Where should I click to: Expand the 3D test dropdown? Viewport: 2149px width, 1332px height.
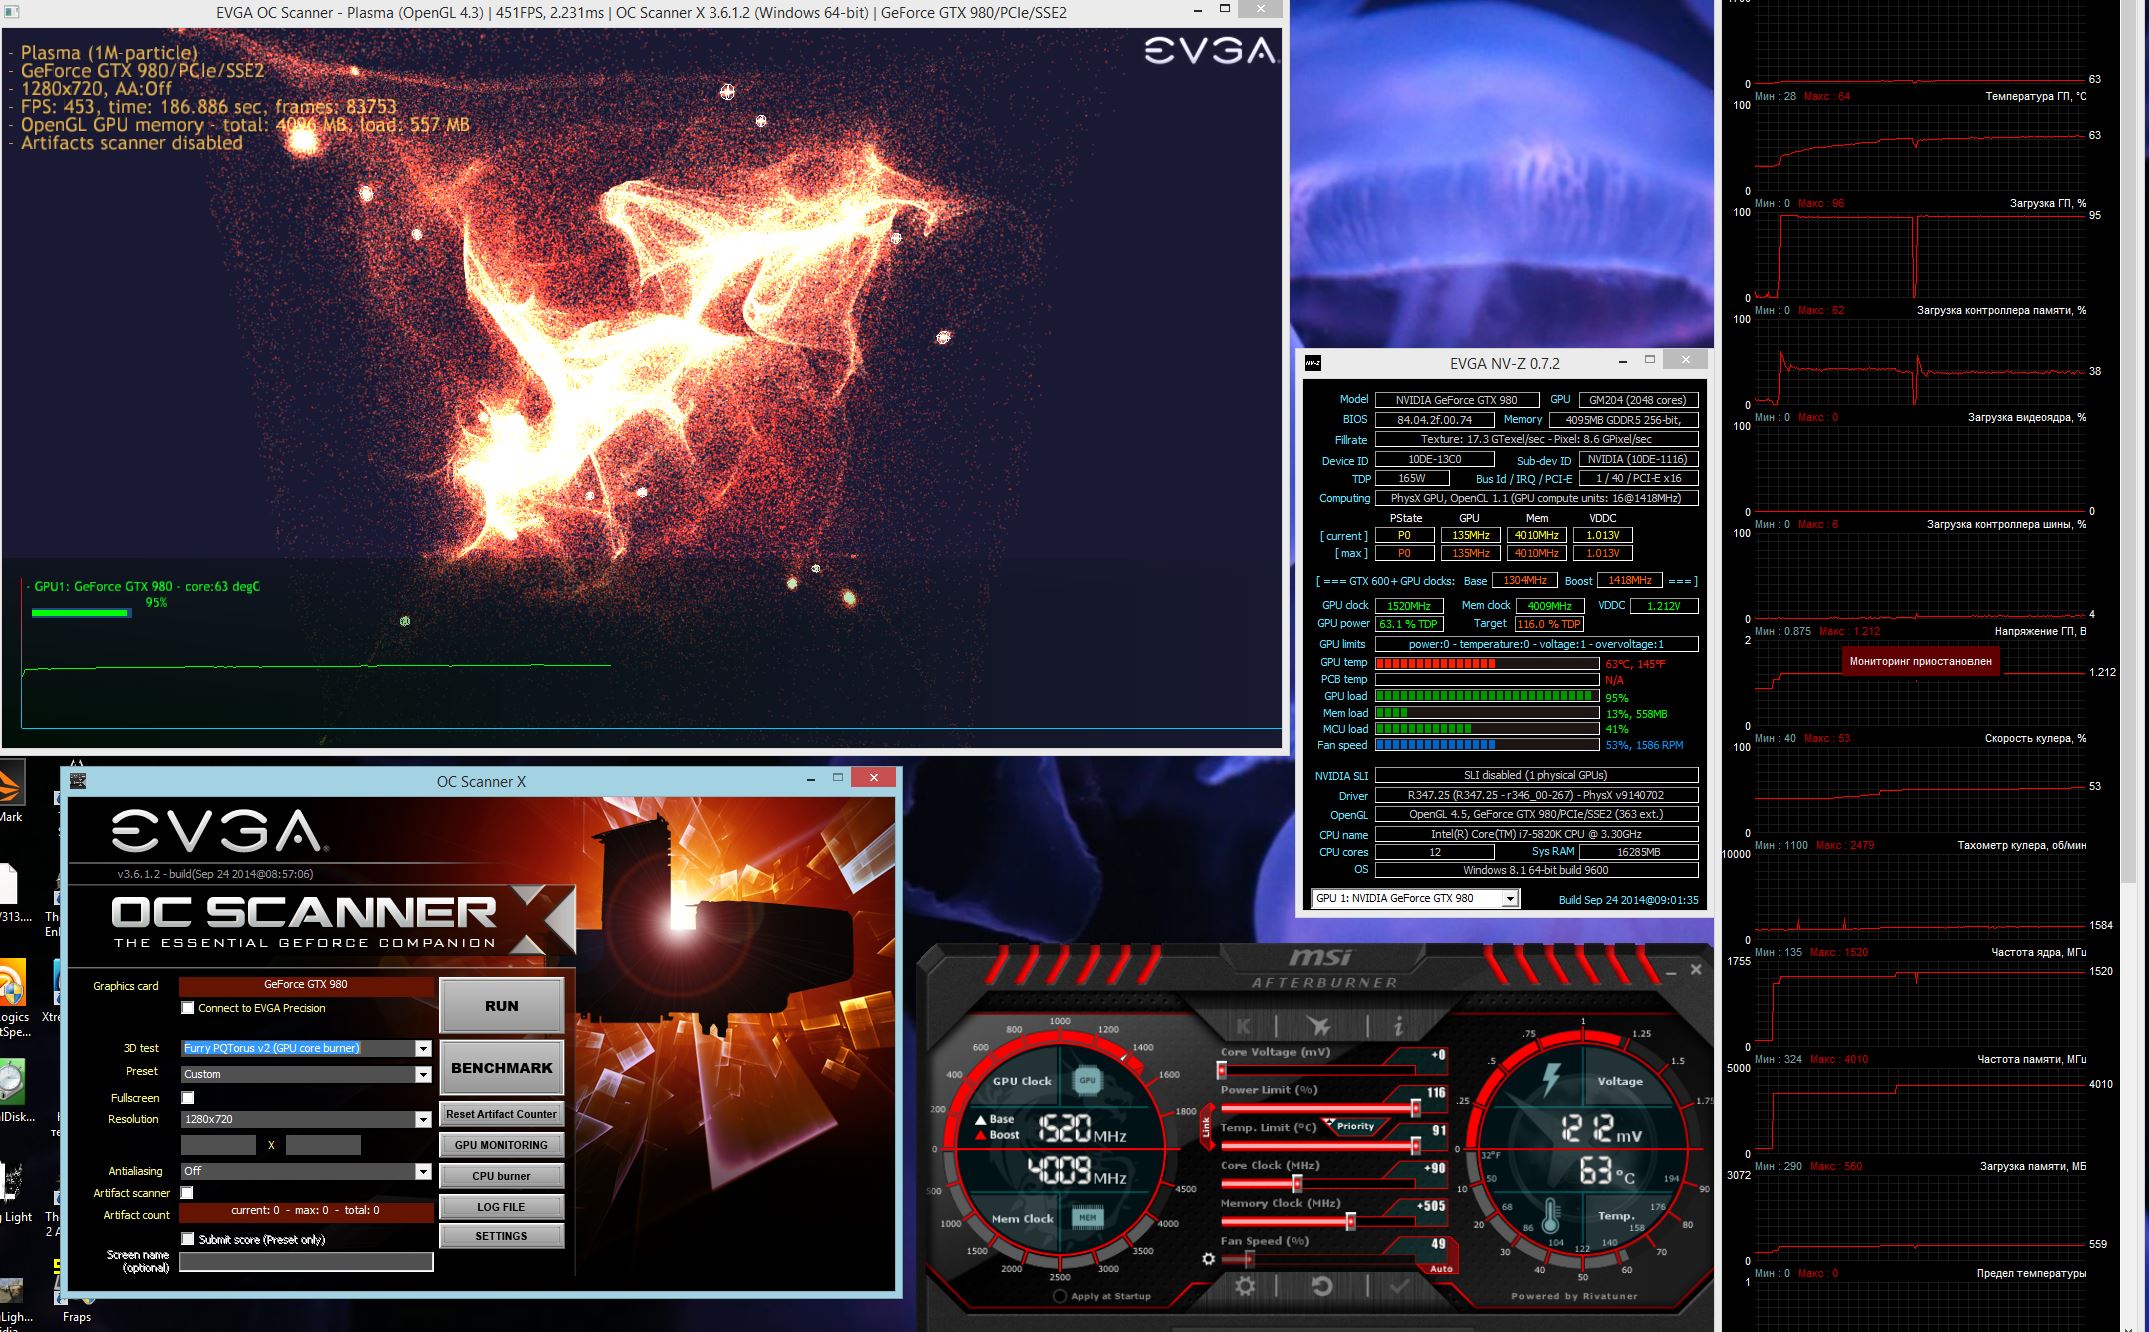[423, 1049]
